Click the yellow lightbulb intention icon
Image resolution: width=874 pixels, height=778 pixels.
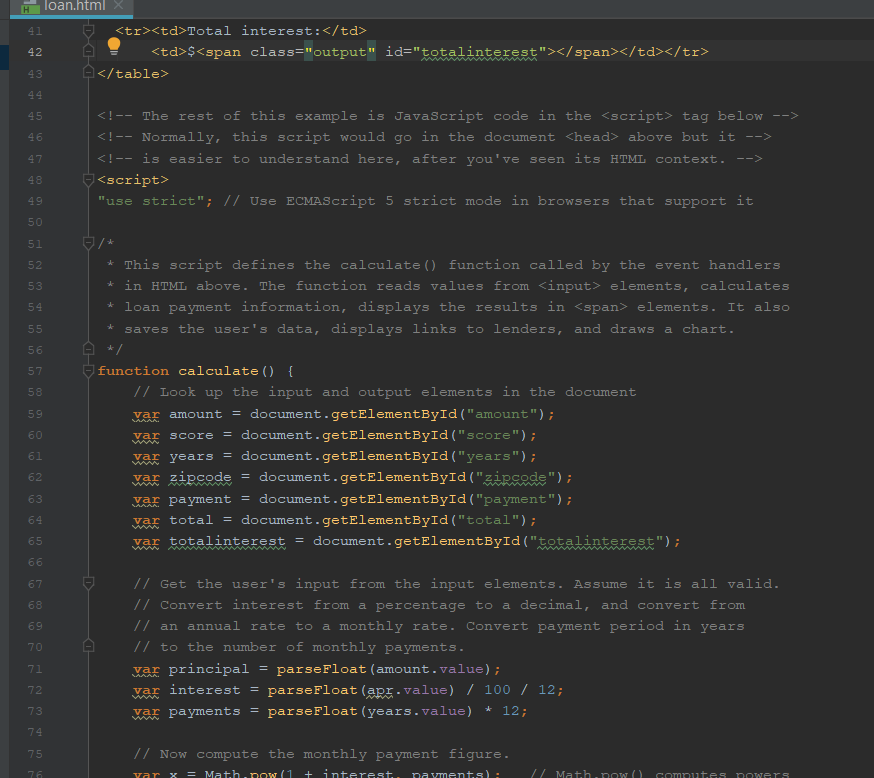(x=112, y=45)
